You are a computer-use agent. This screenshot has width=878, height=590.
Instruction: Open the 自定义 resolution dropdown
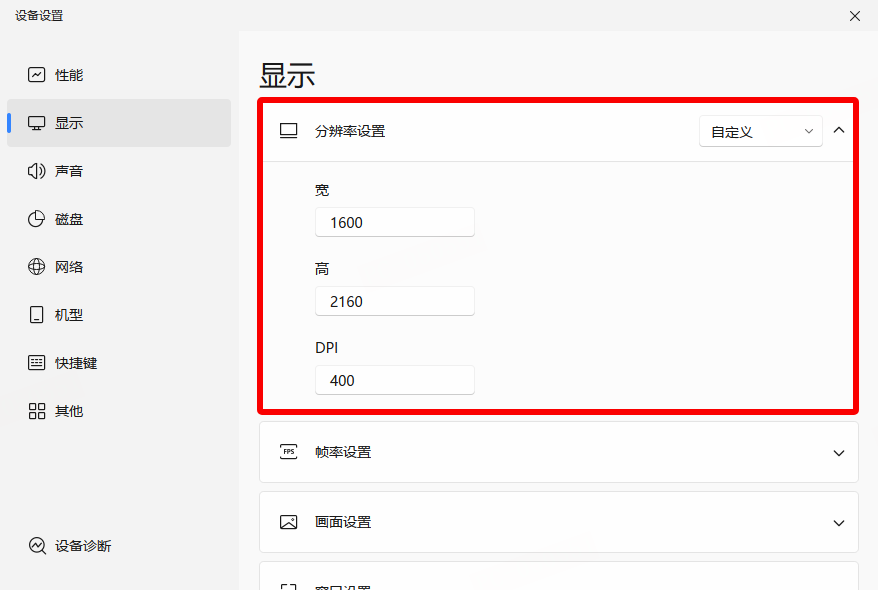click(760, 131)
